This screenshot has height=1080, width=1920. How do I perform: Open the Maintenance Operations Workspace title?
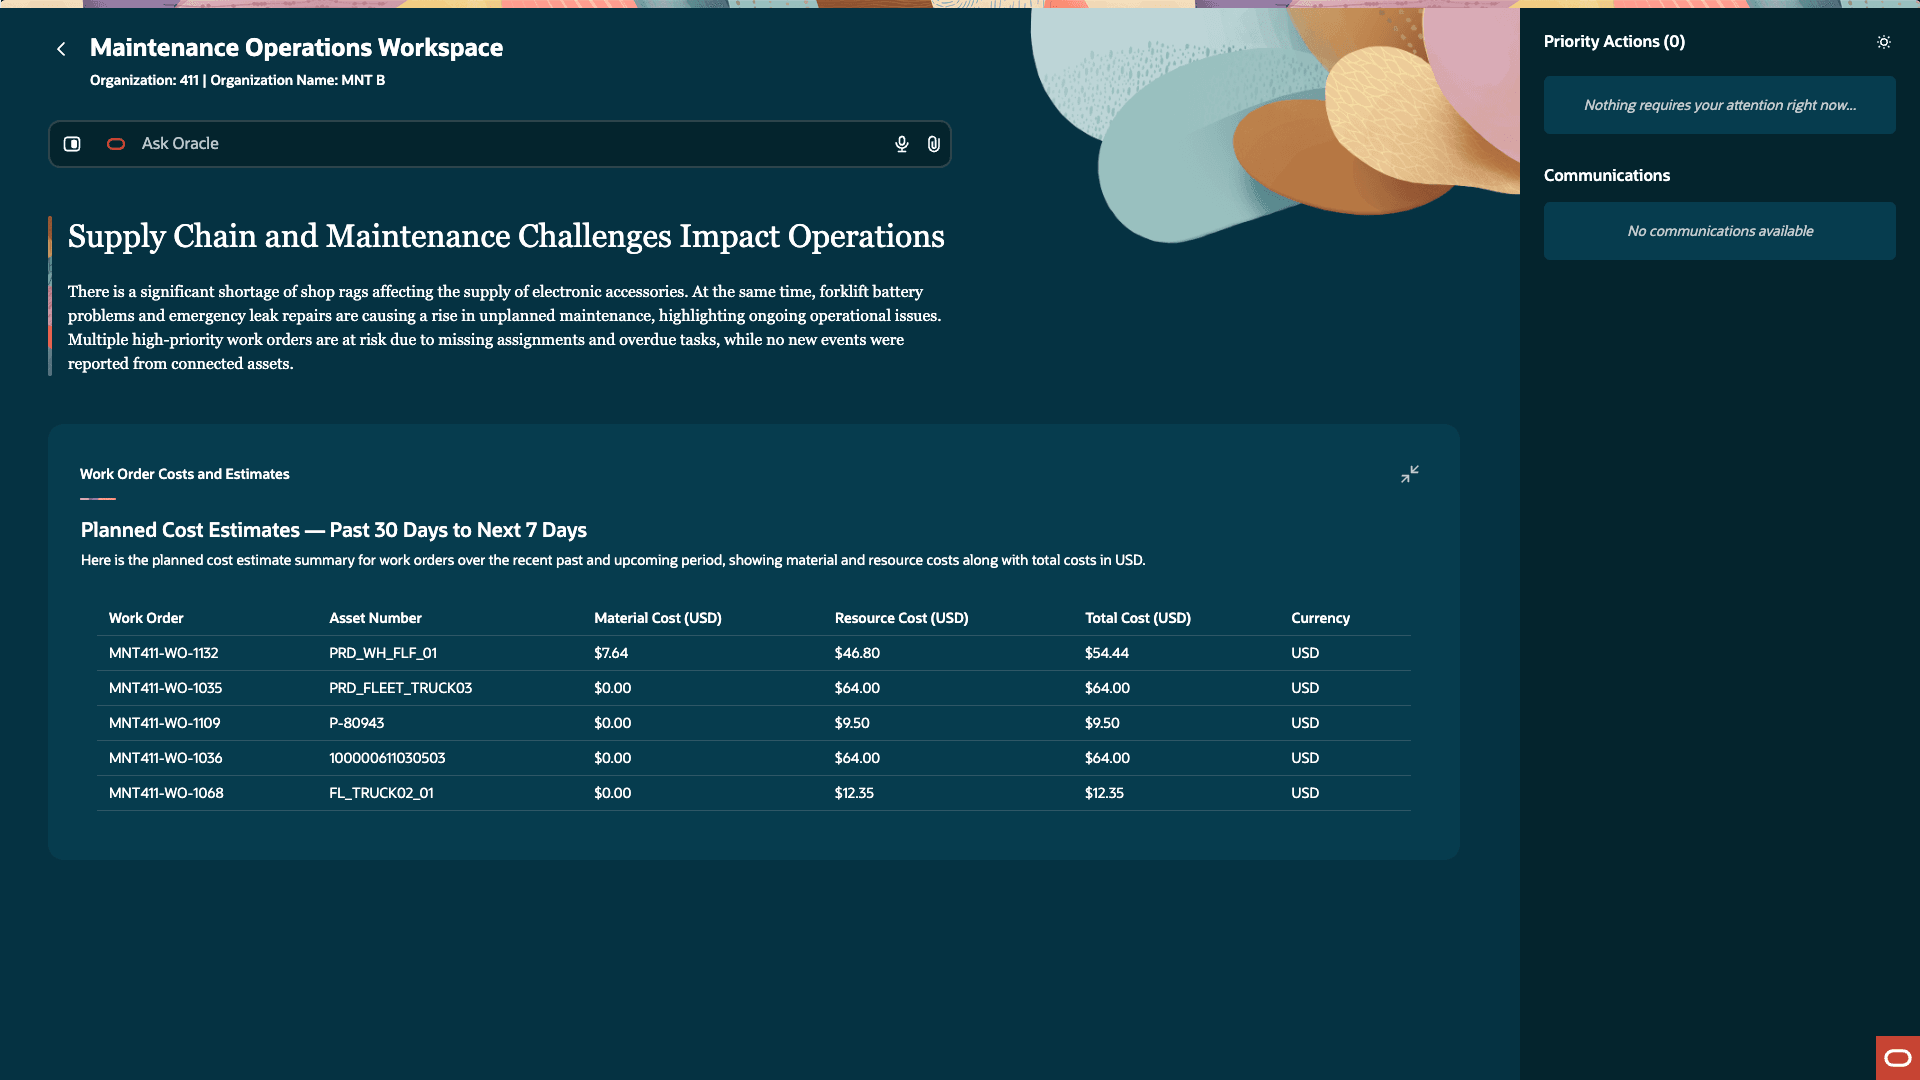(296, 47)
